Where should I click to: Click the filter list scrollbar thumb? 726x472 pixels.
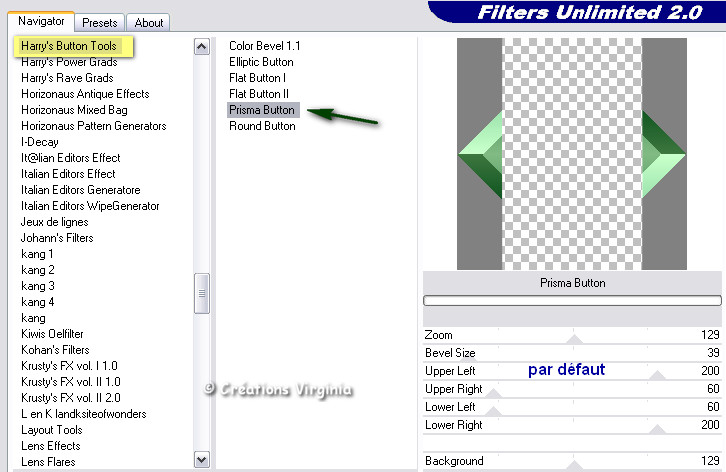pos(201,293)
